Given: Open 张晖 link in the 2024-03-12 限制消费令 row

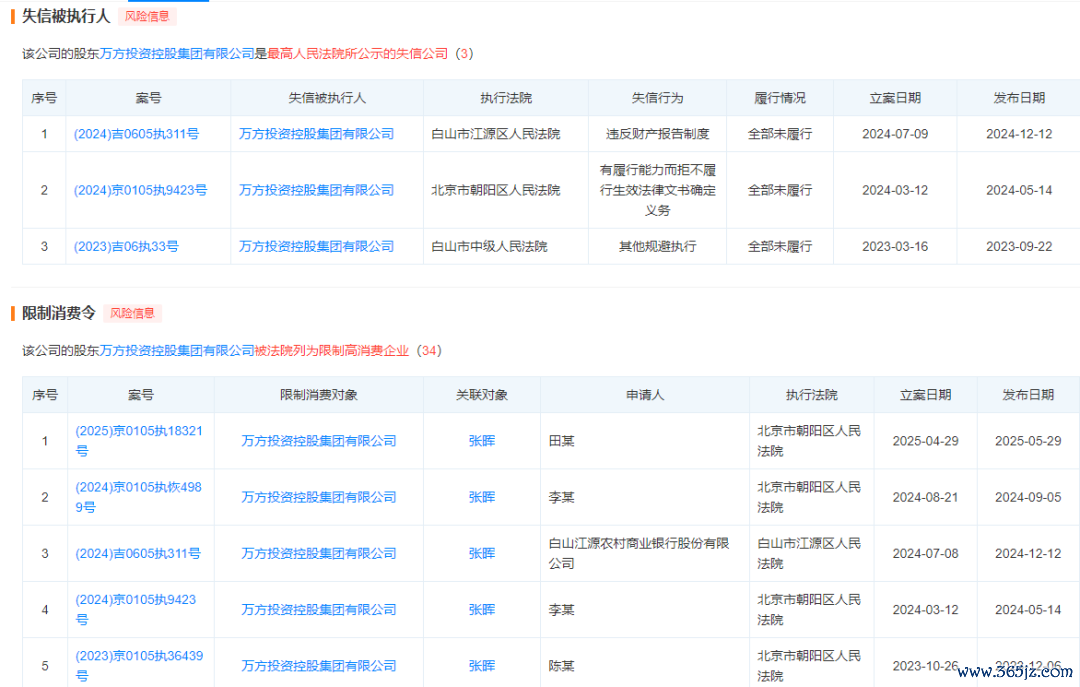Looking at the screenshot, I should pyautogui.click(x=481, y=610).
